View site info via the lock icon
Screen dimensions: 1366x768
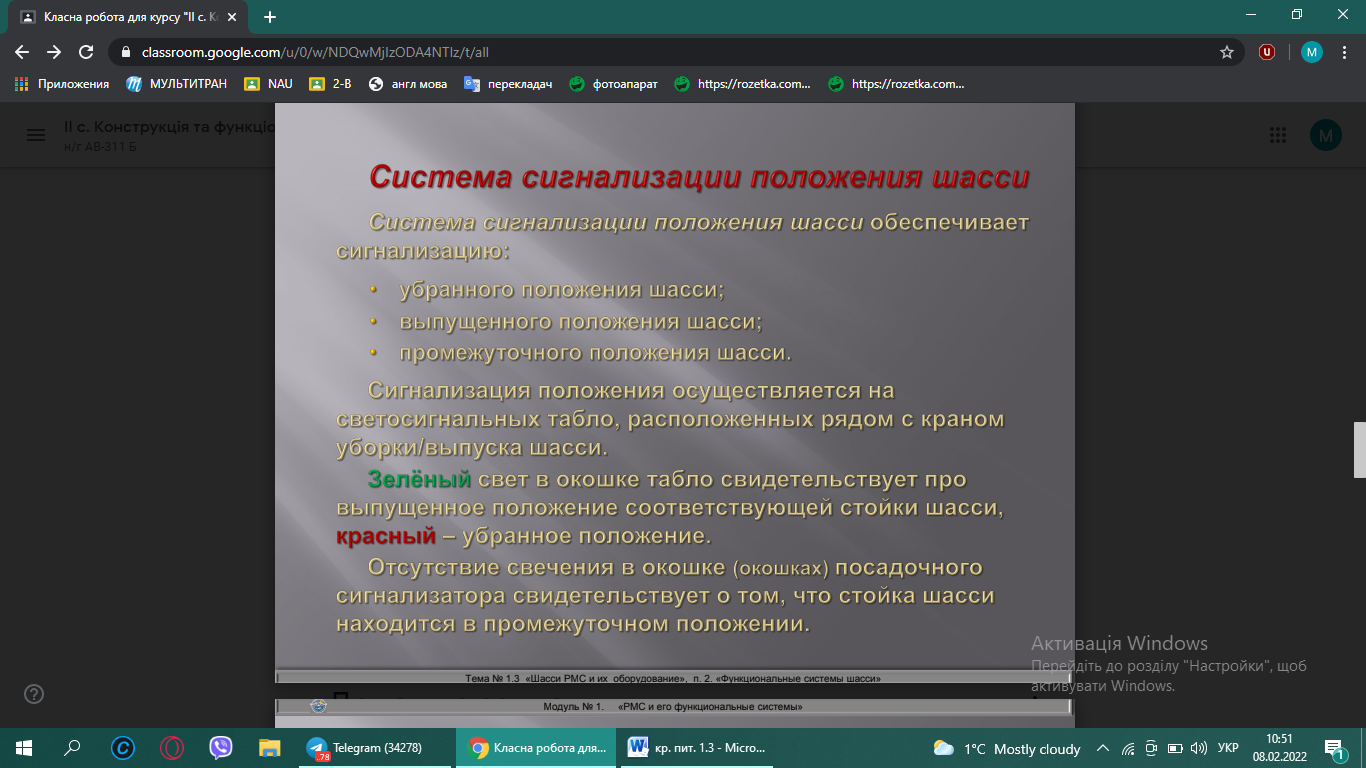tap(125, 52)
